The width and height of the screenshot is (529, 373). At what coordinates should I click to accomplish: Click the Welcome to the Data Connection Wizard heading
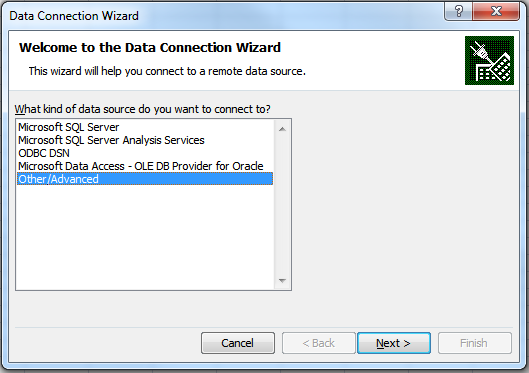tap(150, 48)
